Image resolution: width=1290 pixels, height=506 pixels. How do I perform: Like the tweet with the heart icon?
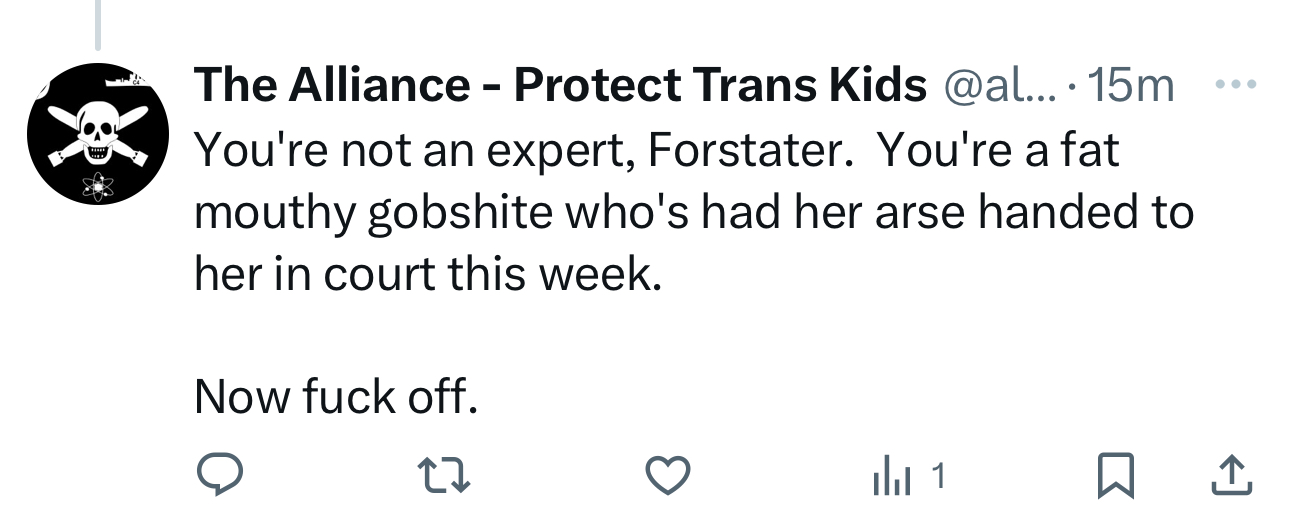(667, 476)
